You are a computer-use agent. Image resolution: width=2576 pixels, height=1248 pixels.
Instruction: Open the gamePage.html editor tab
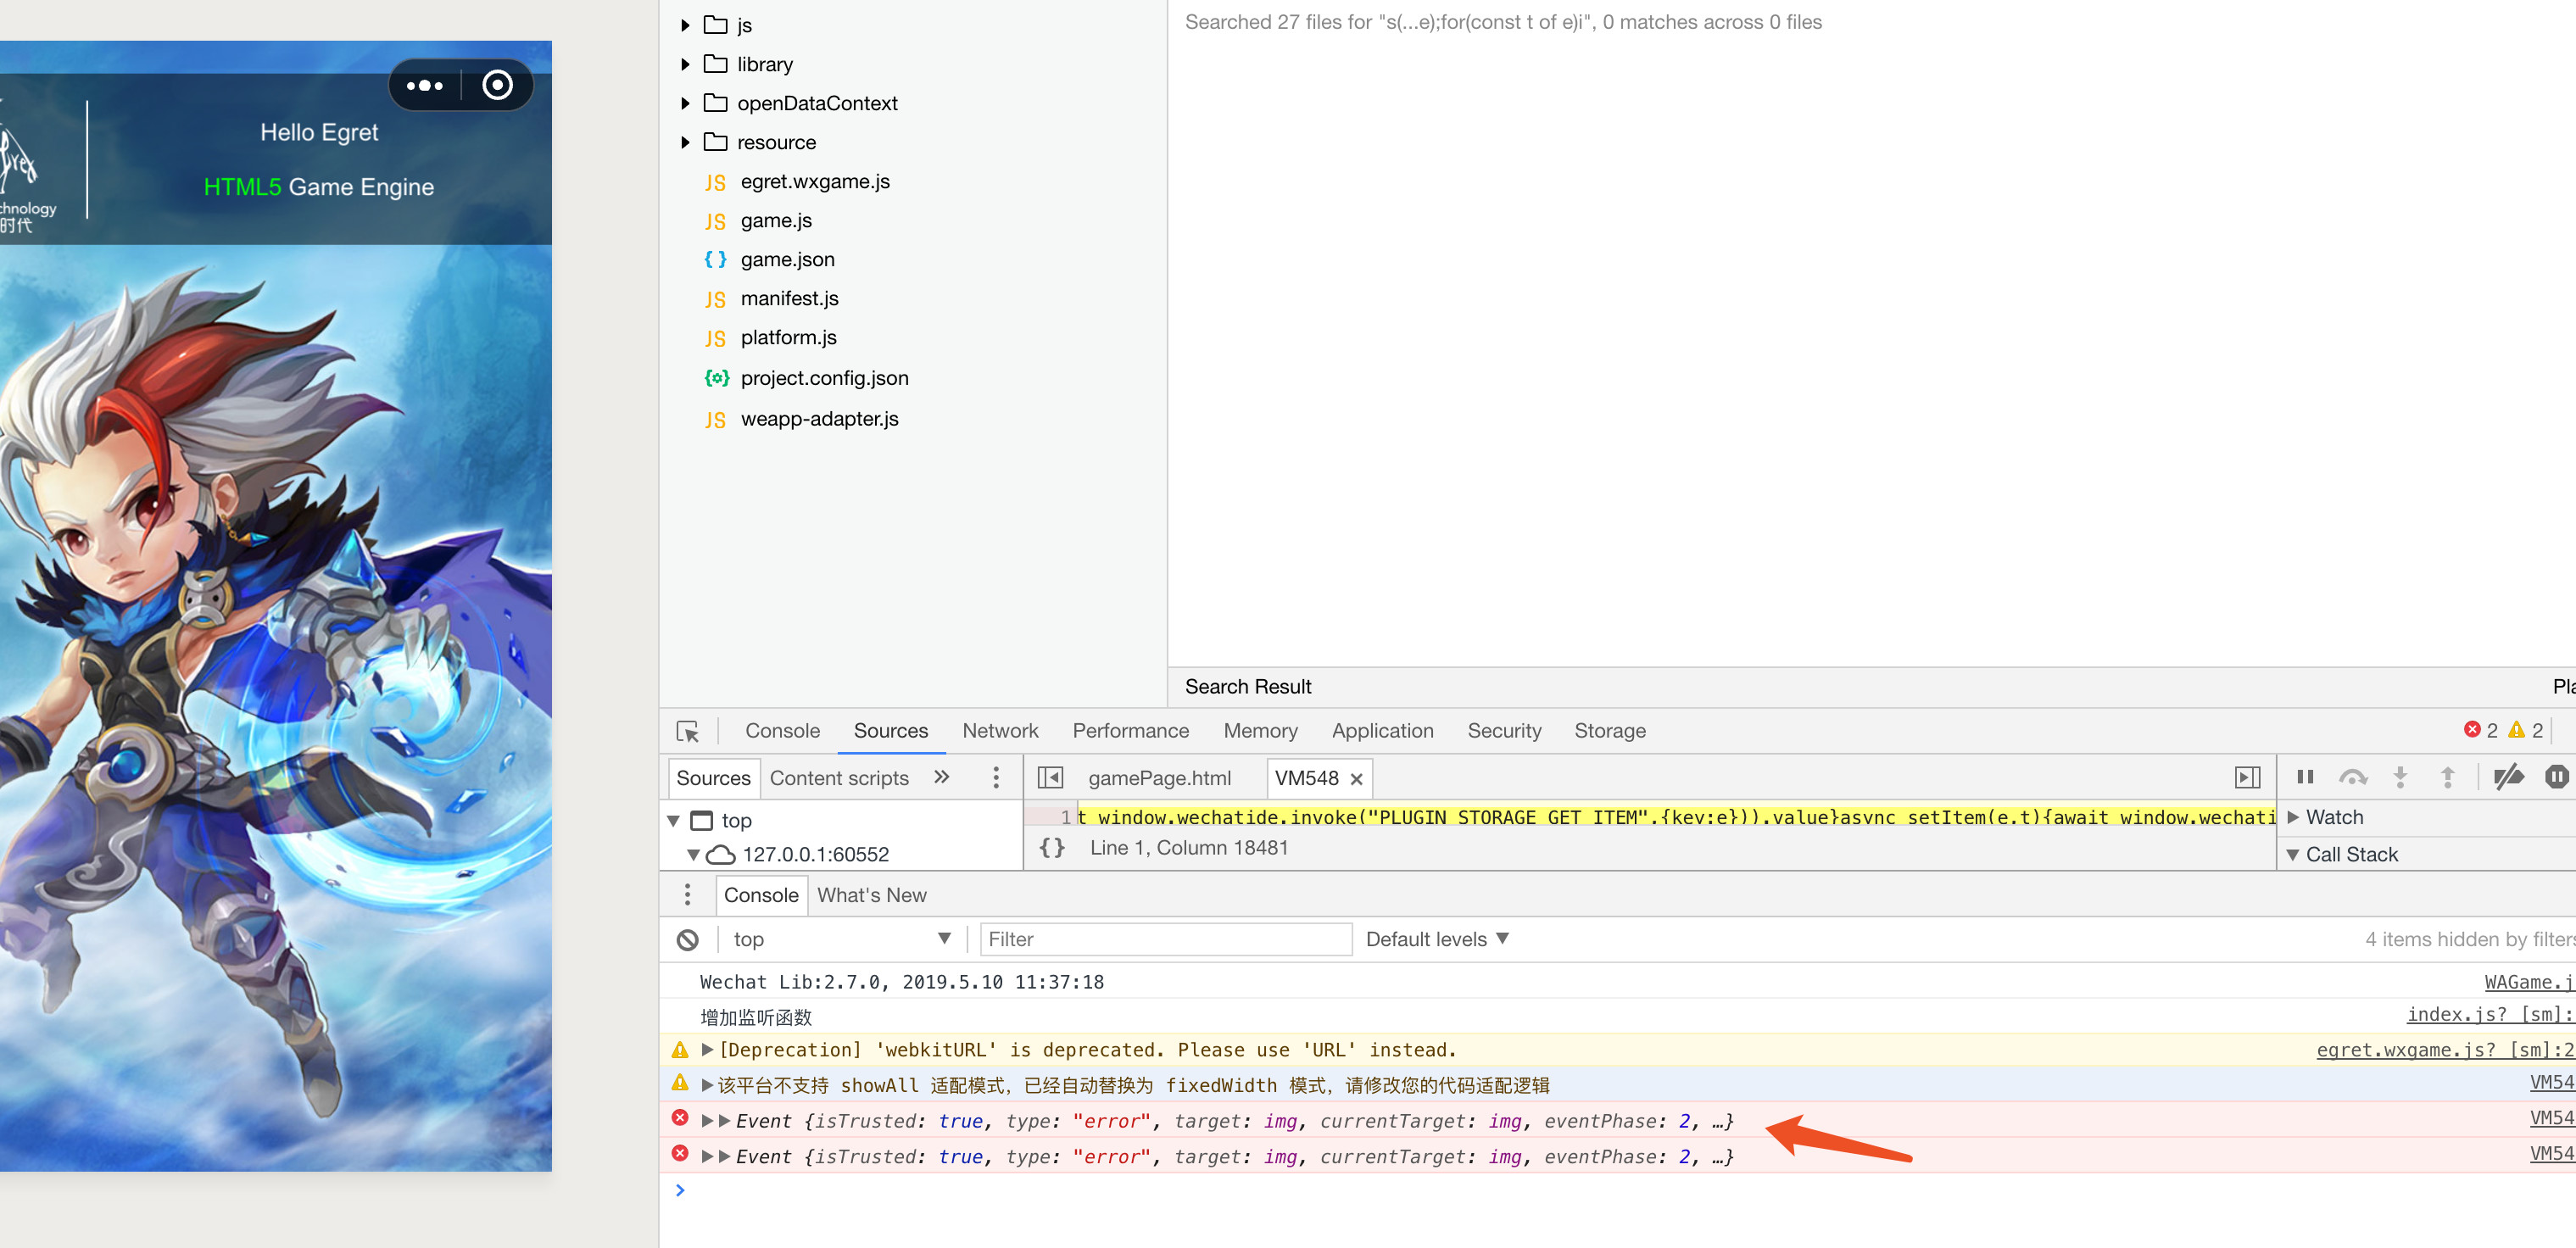[1159, 778]
